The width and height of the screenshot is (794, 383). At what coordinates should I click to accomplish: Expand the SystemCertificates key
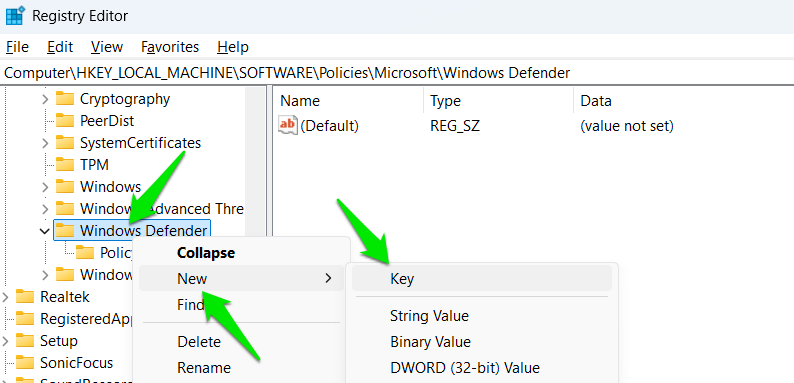(45, 143)
